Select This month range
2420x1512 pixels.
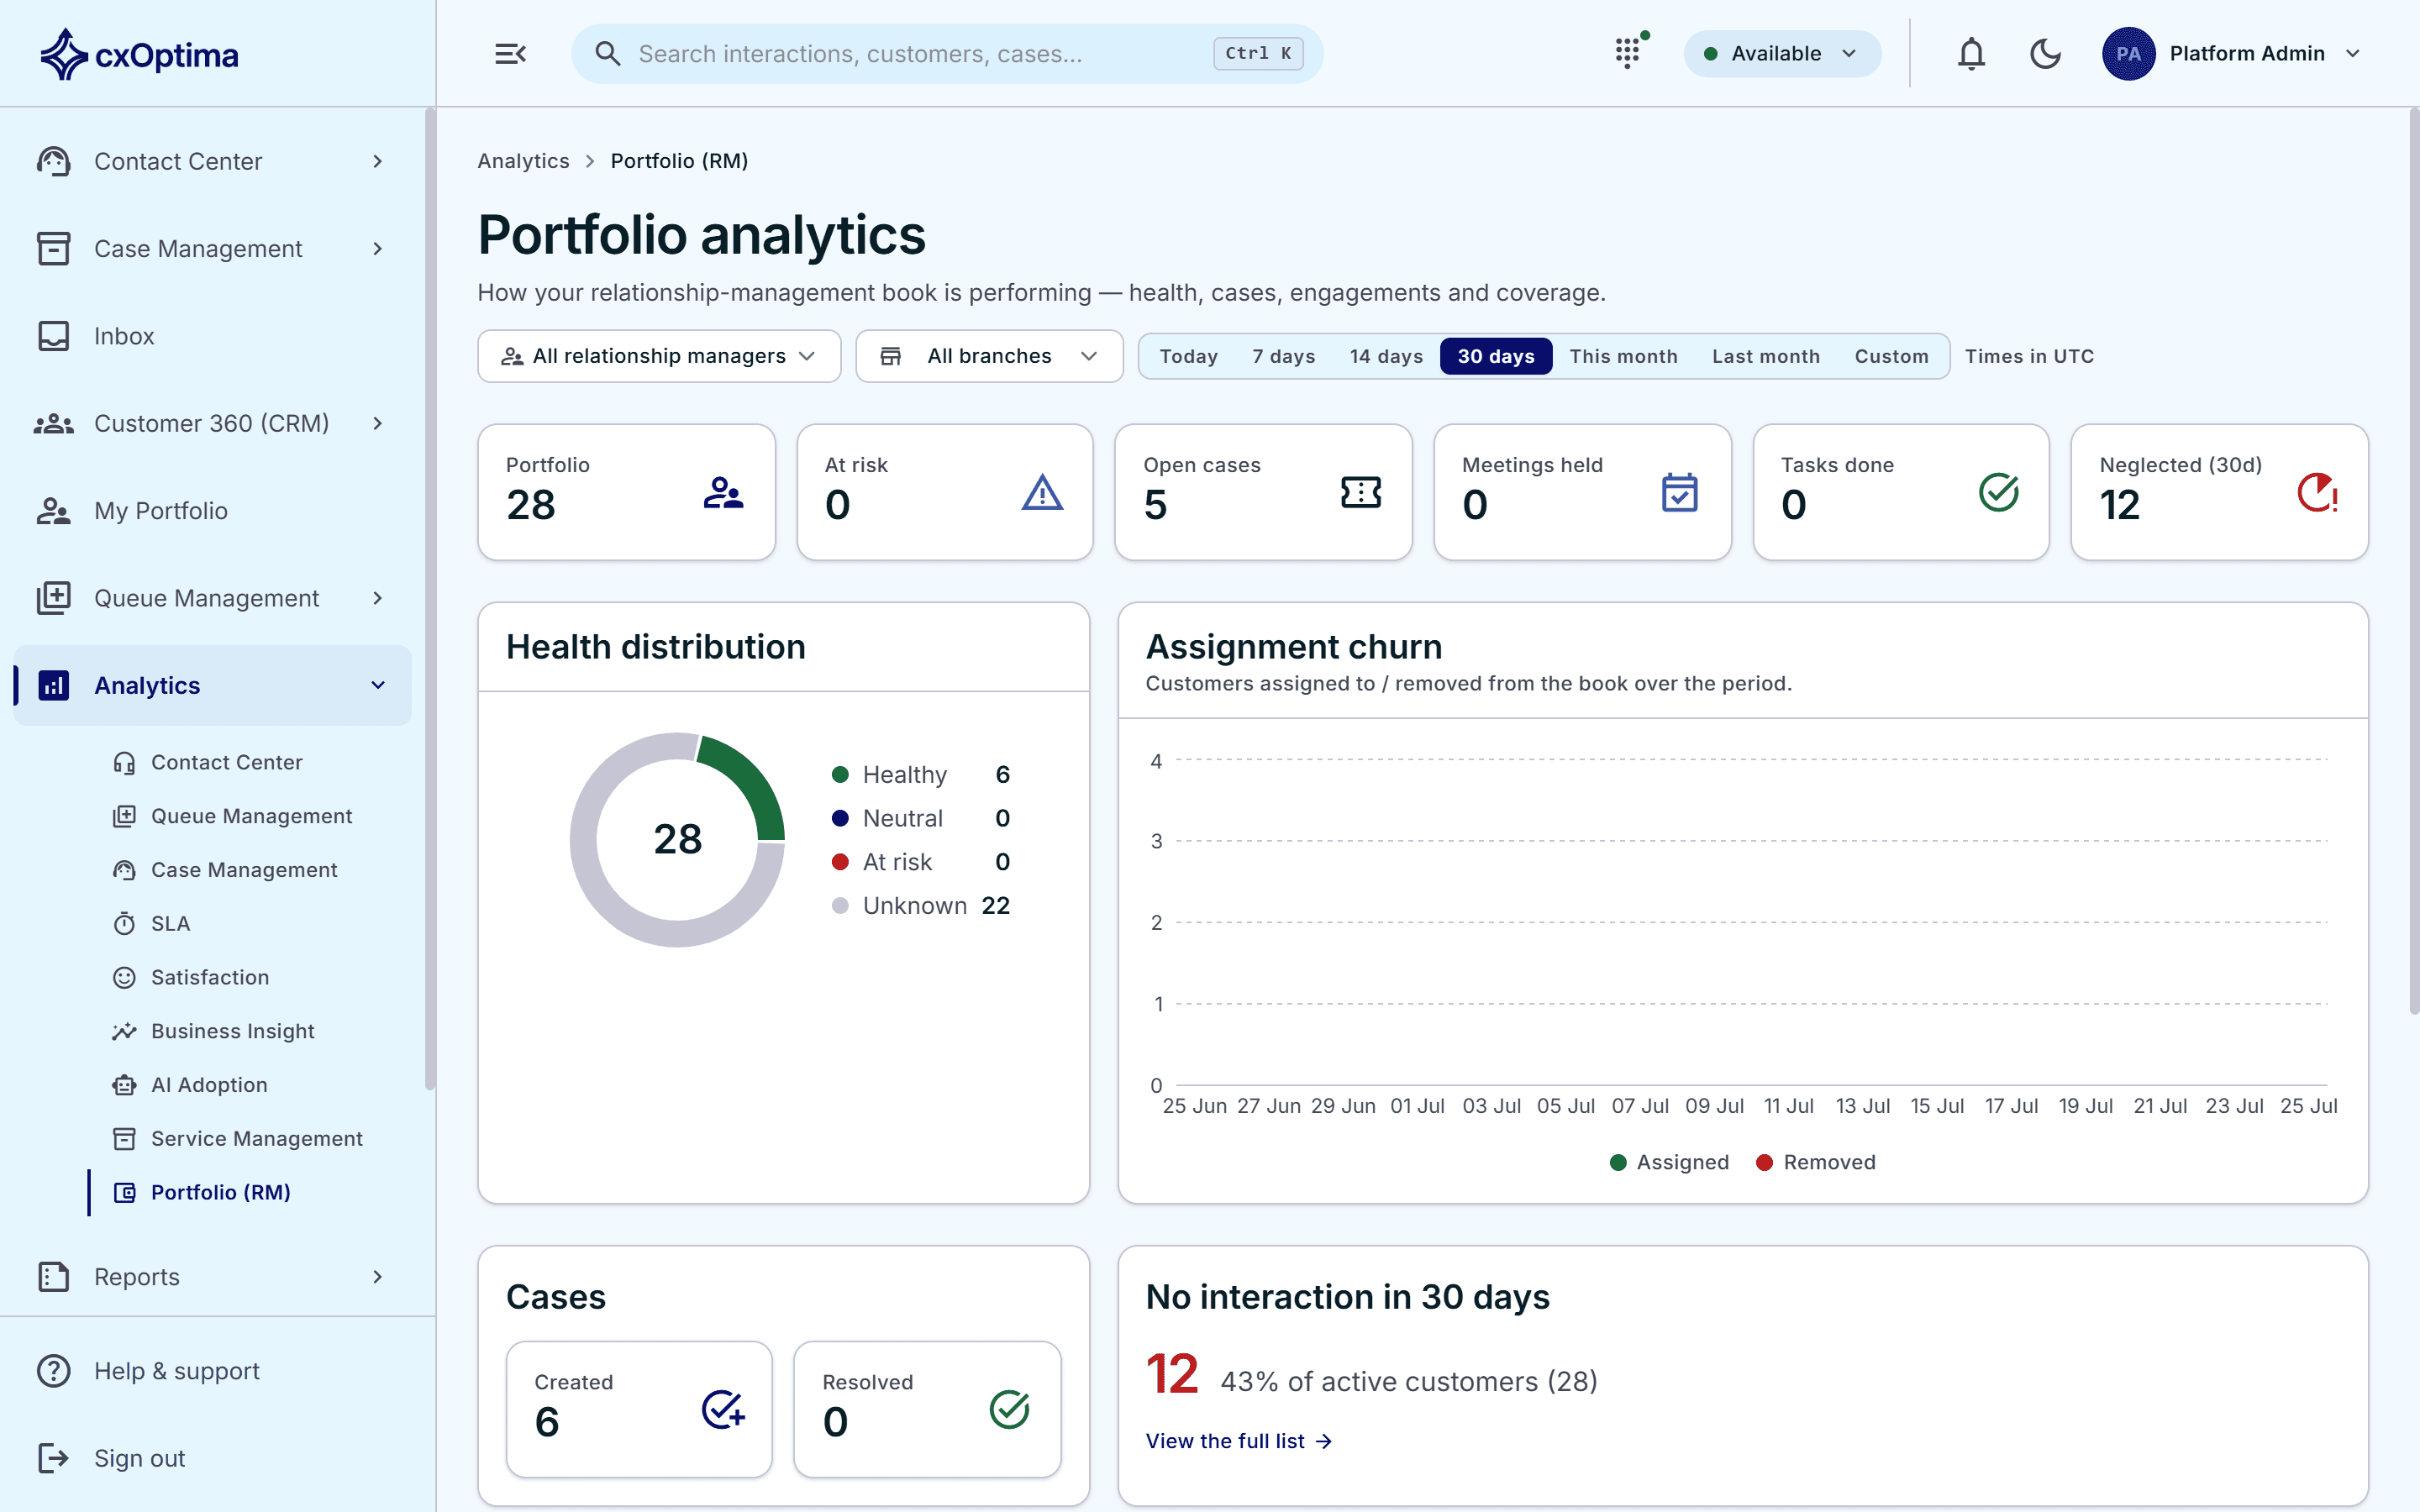(1623, 356)
